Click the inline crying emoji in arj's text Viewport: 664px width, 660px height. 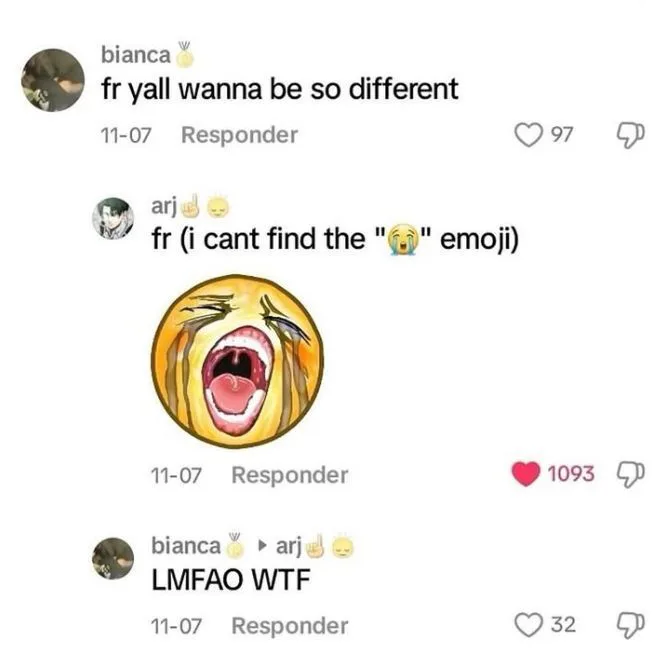click(x=404, y=239)
